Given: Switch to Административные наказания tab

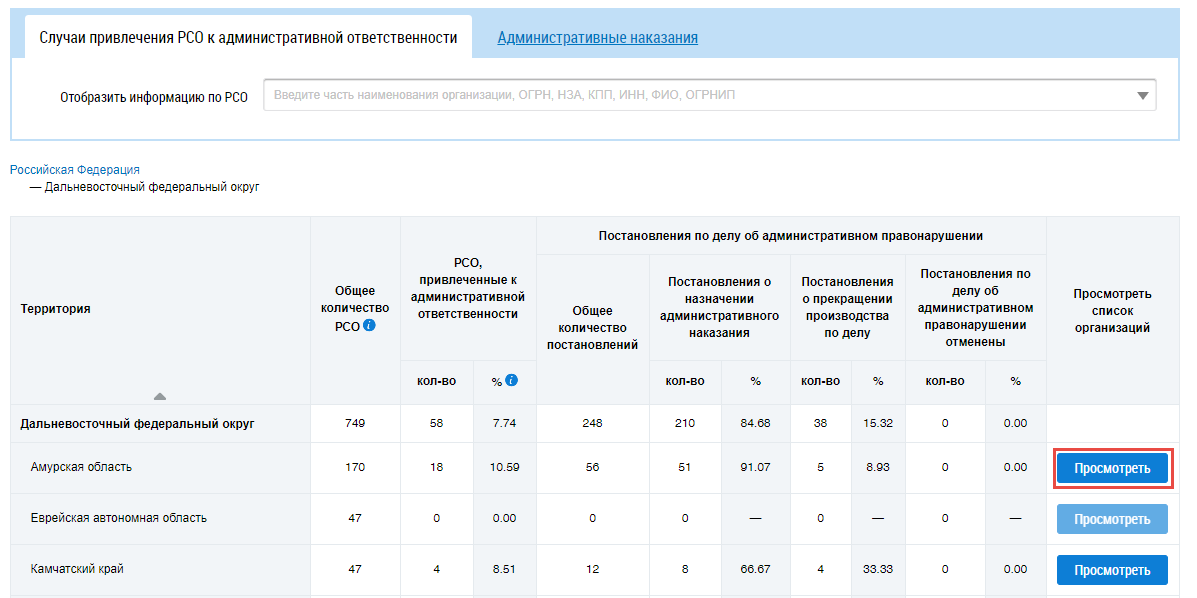Looking at the screenshot, I should 597,38.
